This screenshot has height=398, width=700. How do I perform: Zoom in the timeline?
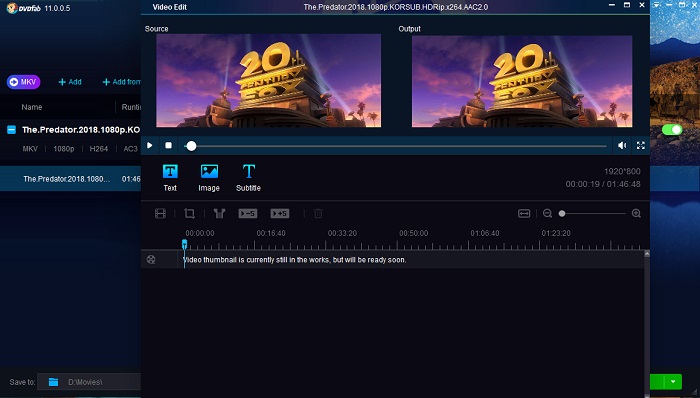tap(637, 214)
